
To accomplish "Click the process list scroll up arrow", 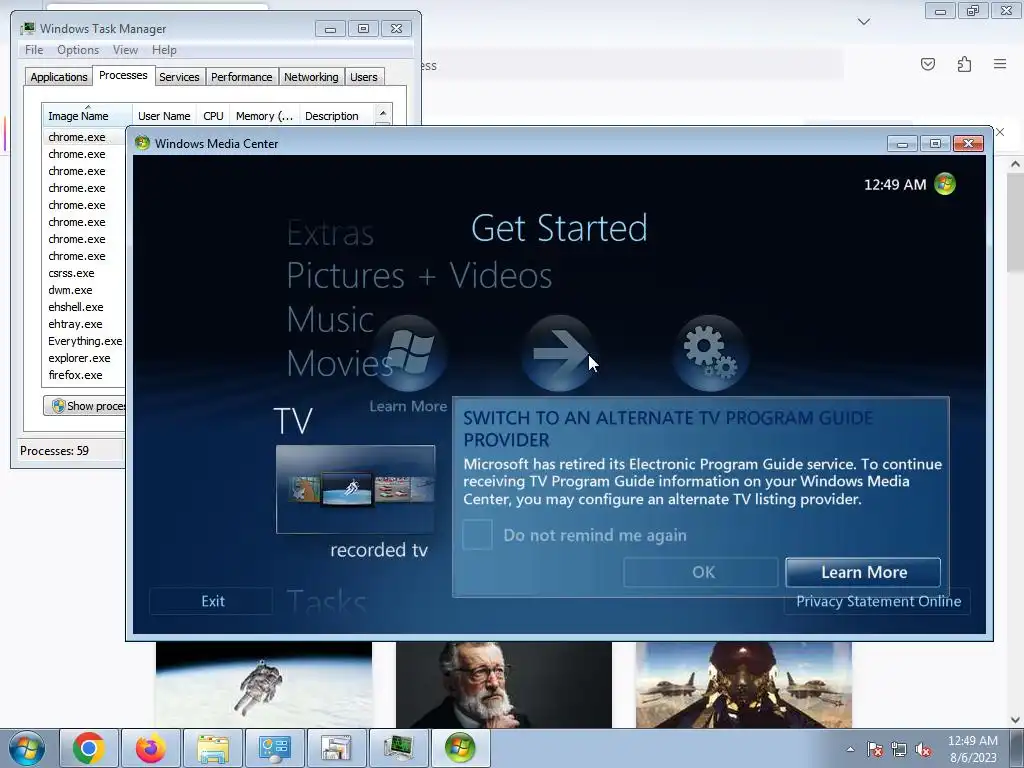I will coord(383,113).
